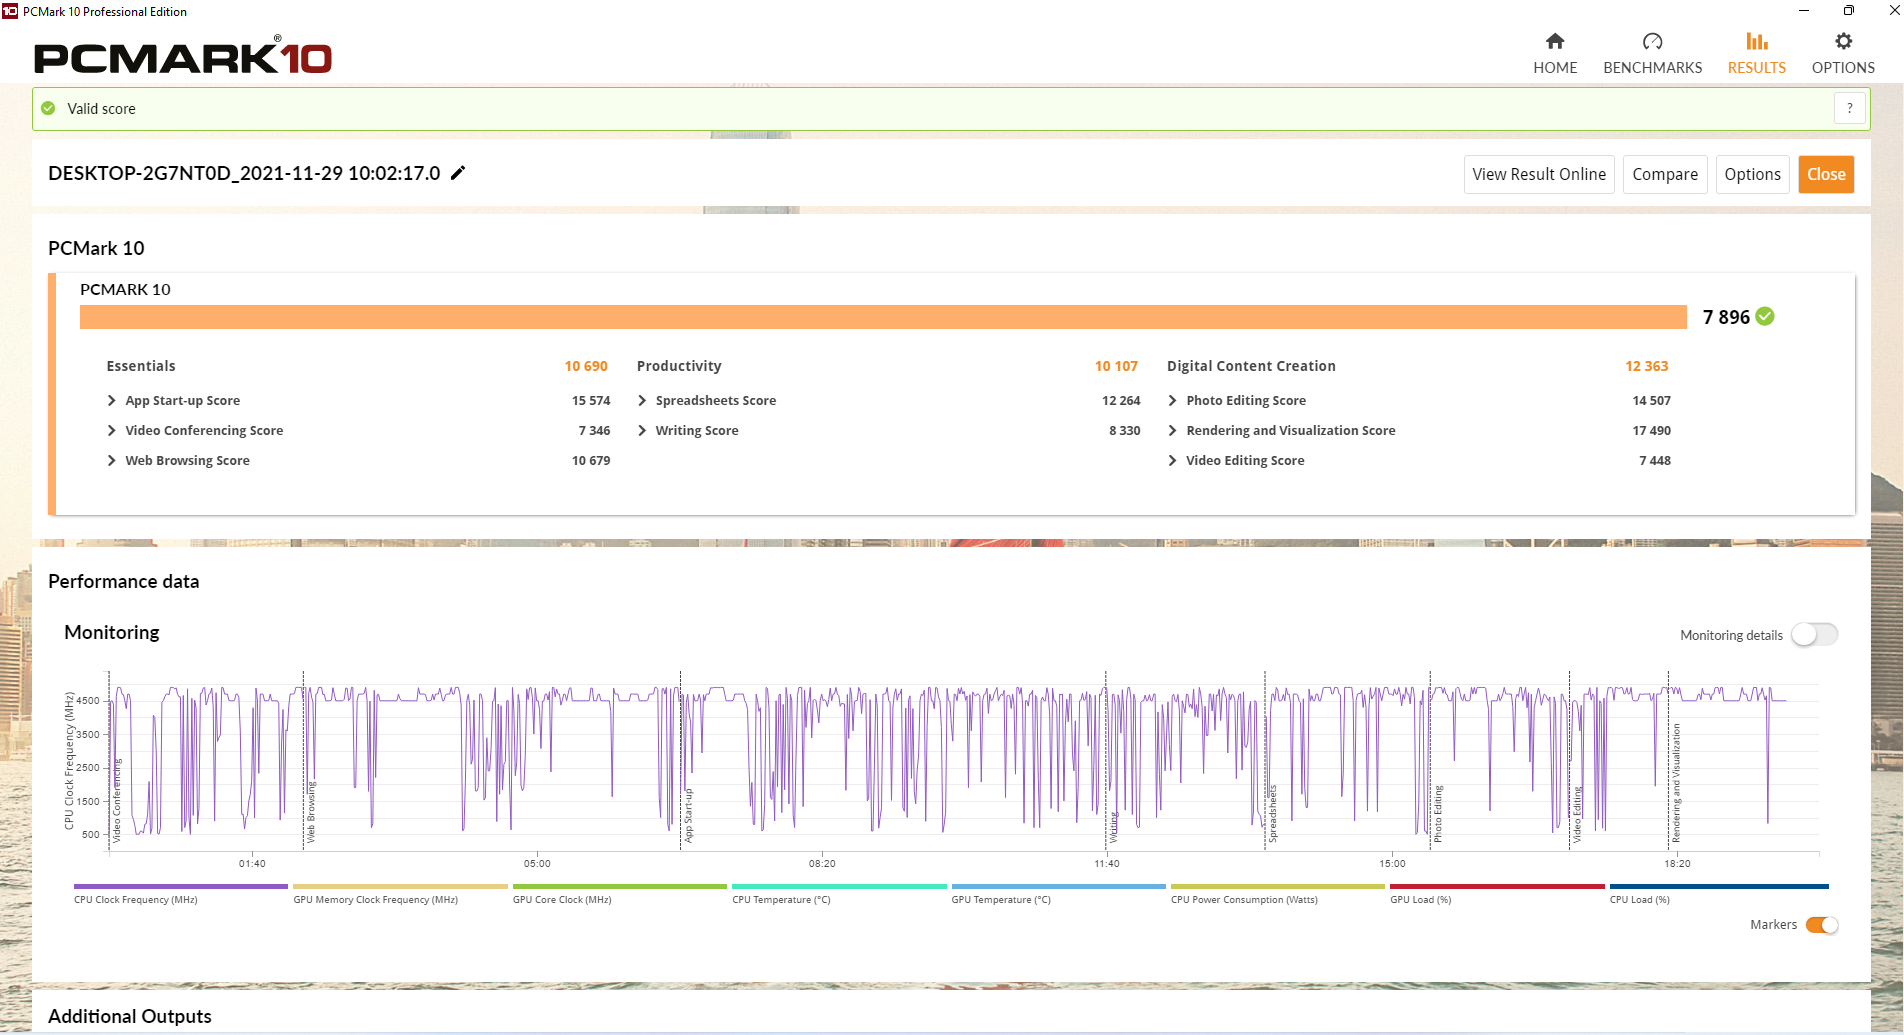This screenshot has height=1035, width=1904.
Task: Select the CPU Temperature legend swatch
Action: point(838,886)
